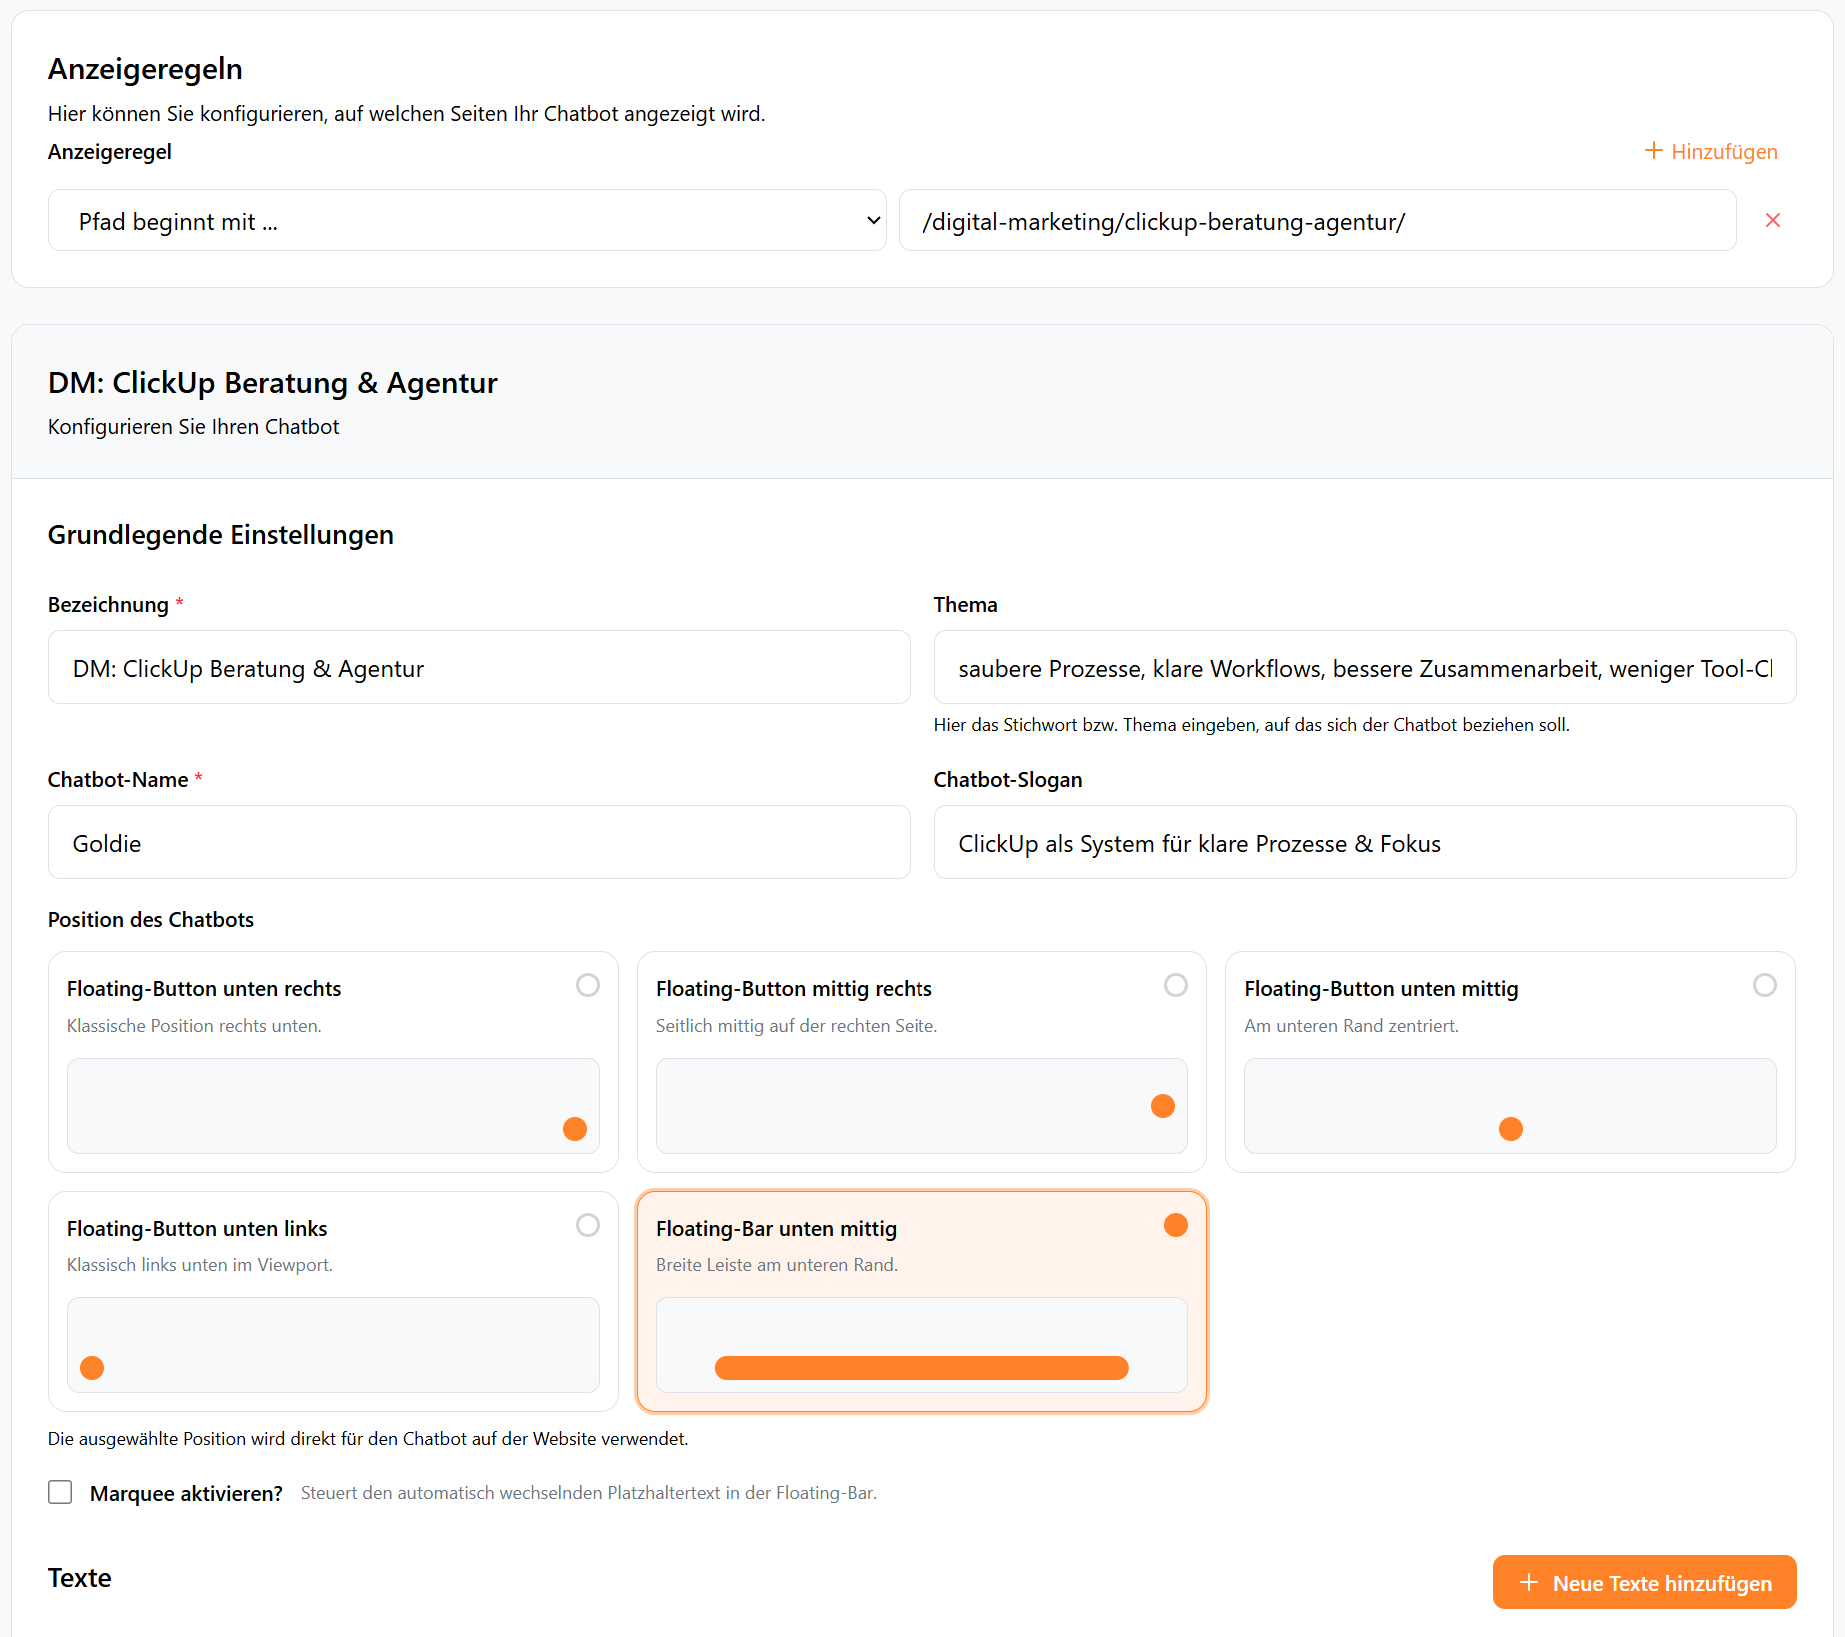The image size is (1845, 1637).
Task: Click Neue Texte hinzufügen button
Action: coord(1644,1582)
